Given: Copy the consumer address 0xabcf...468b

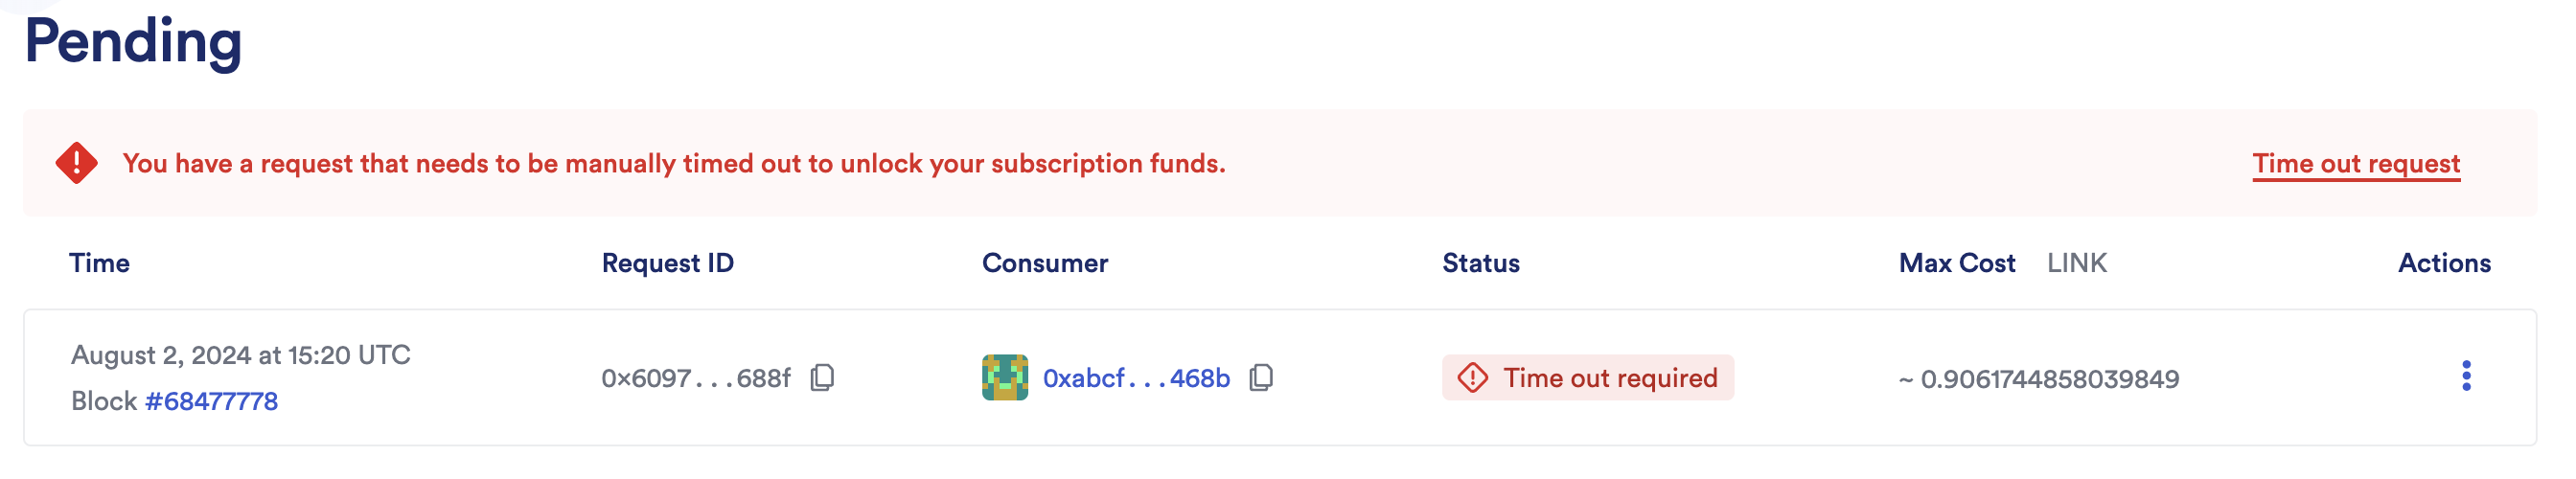Looking at the screenshot, I should [x=1261, y=378].
